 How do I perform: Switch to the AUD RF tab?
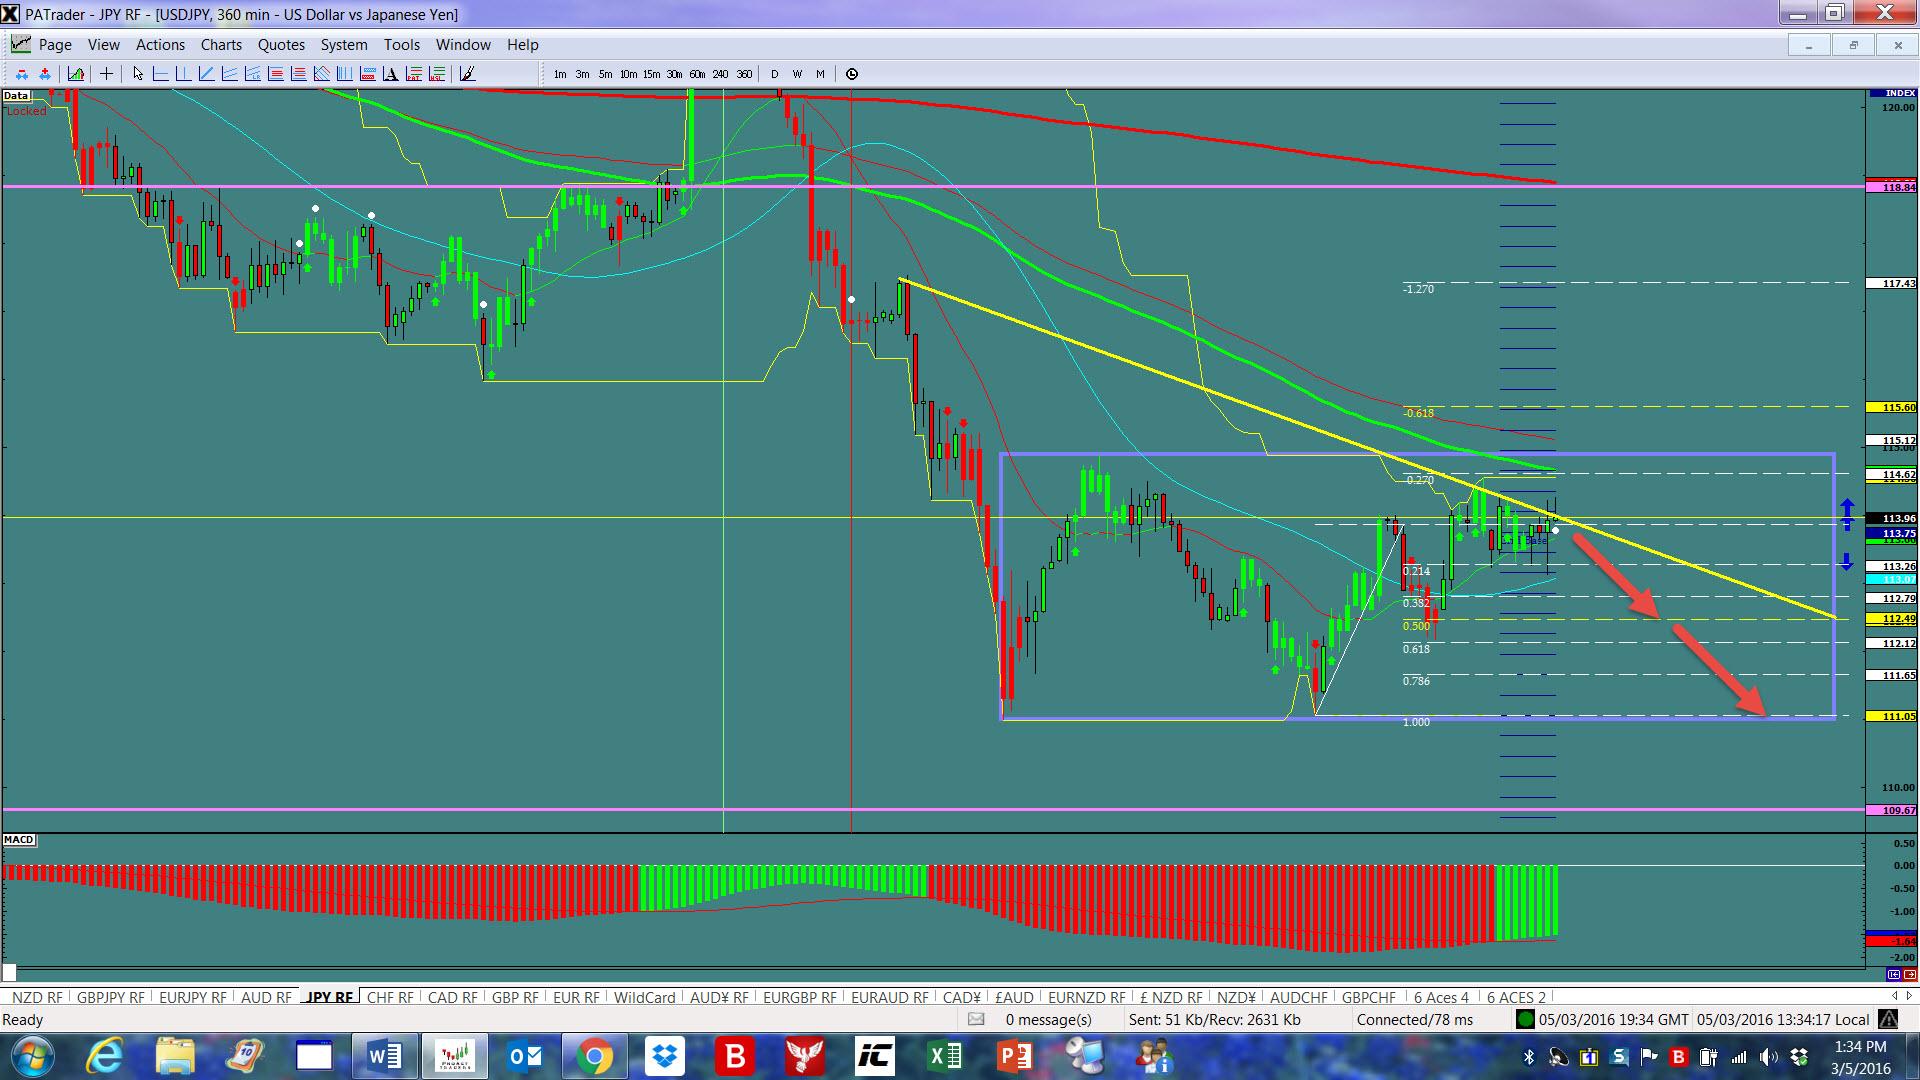266,997
